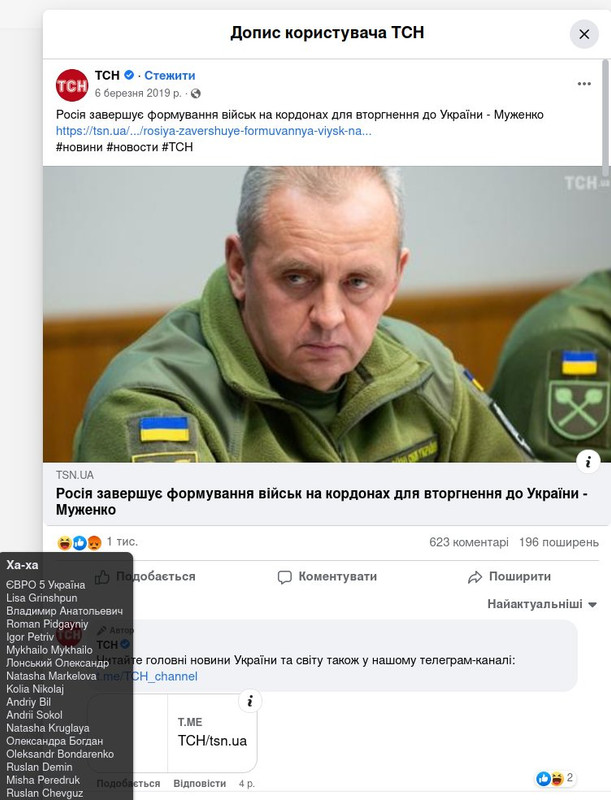Open the three-dot post options menu
Image resolution: width=611 pixels, height=800 pixels.
point(584,84)
